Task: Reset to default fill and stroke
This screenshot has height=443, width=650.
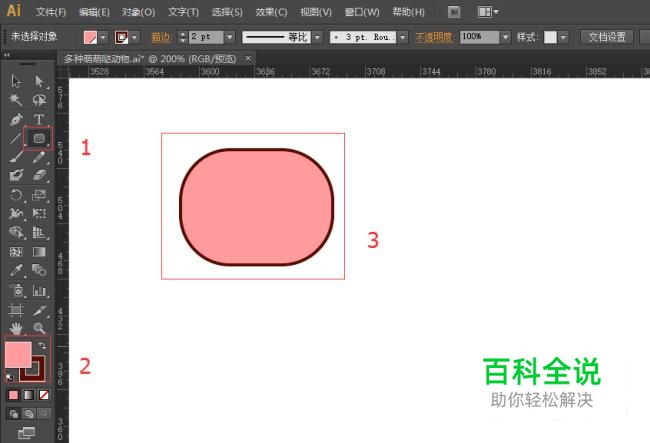Action: (x=9, y=378)
